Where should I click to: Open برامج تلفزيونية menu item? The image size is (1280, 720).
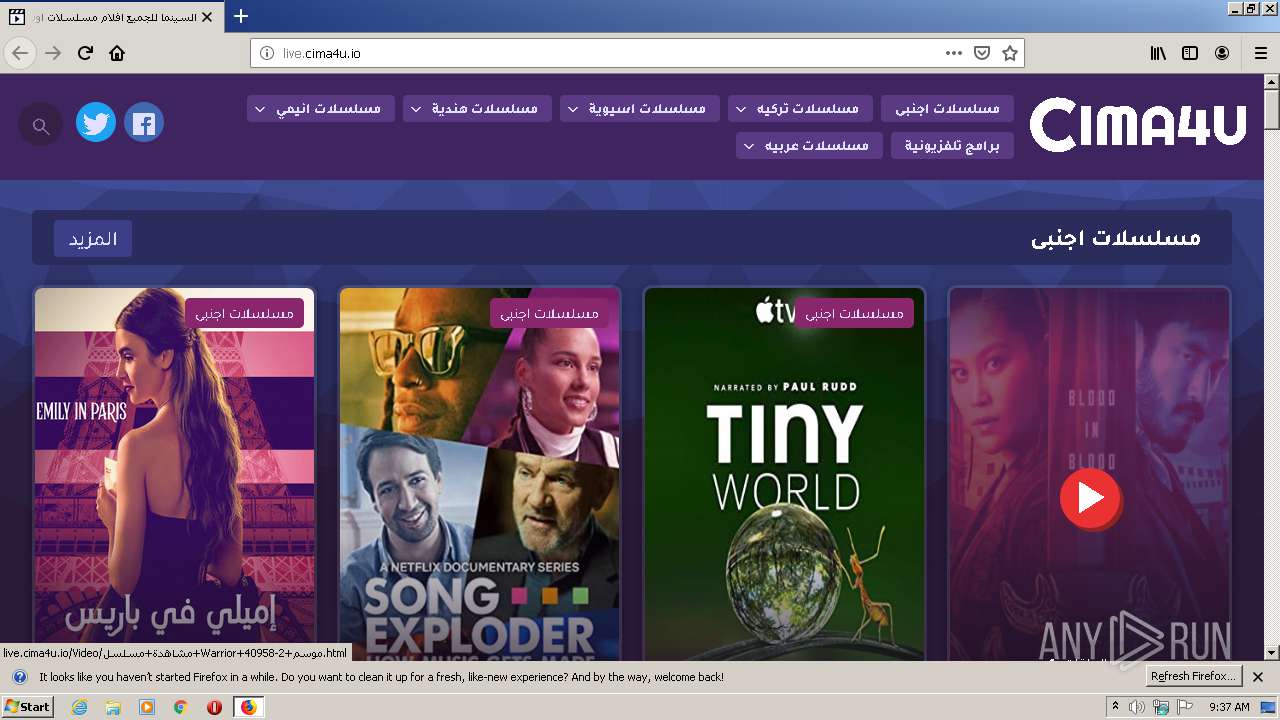pos(952,146)
